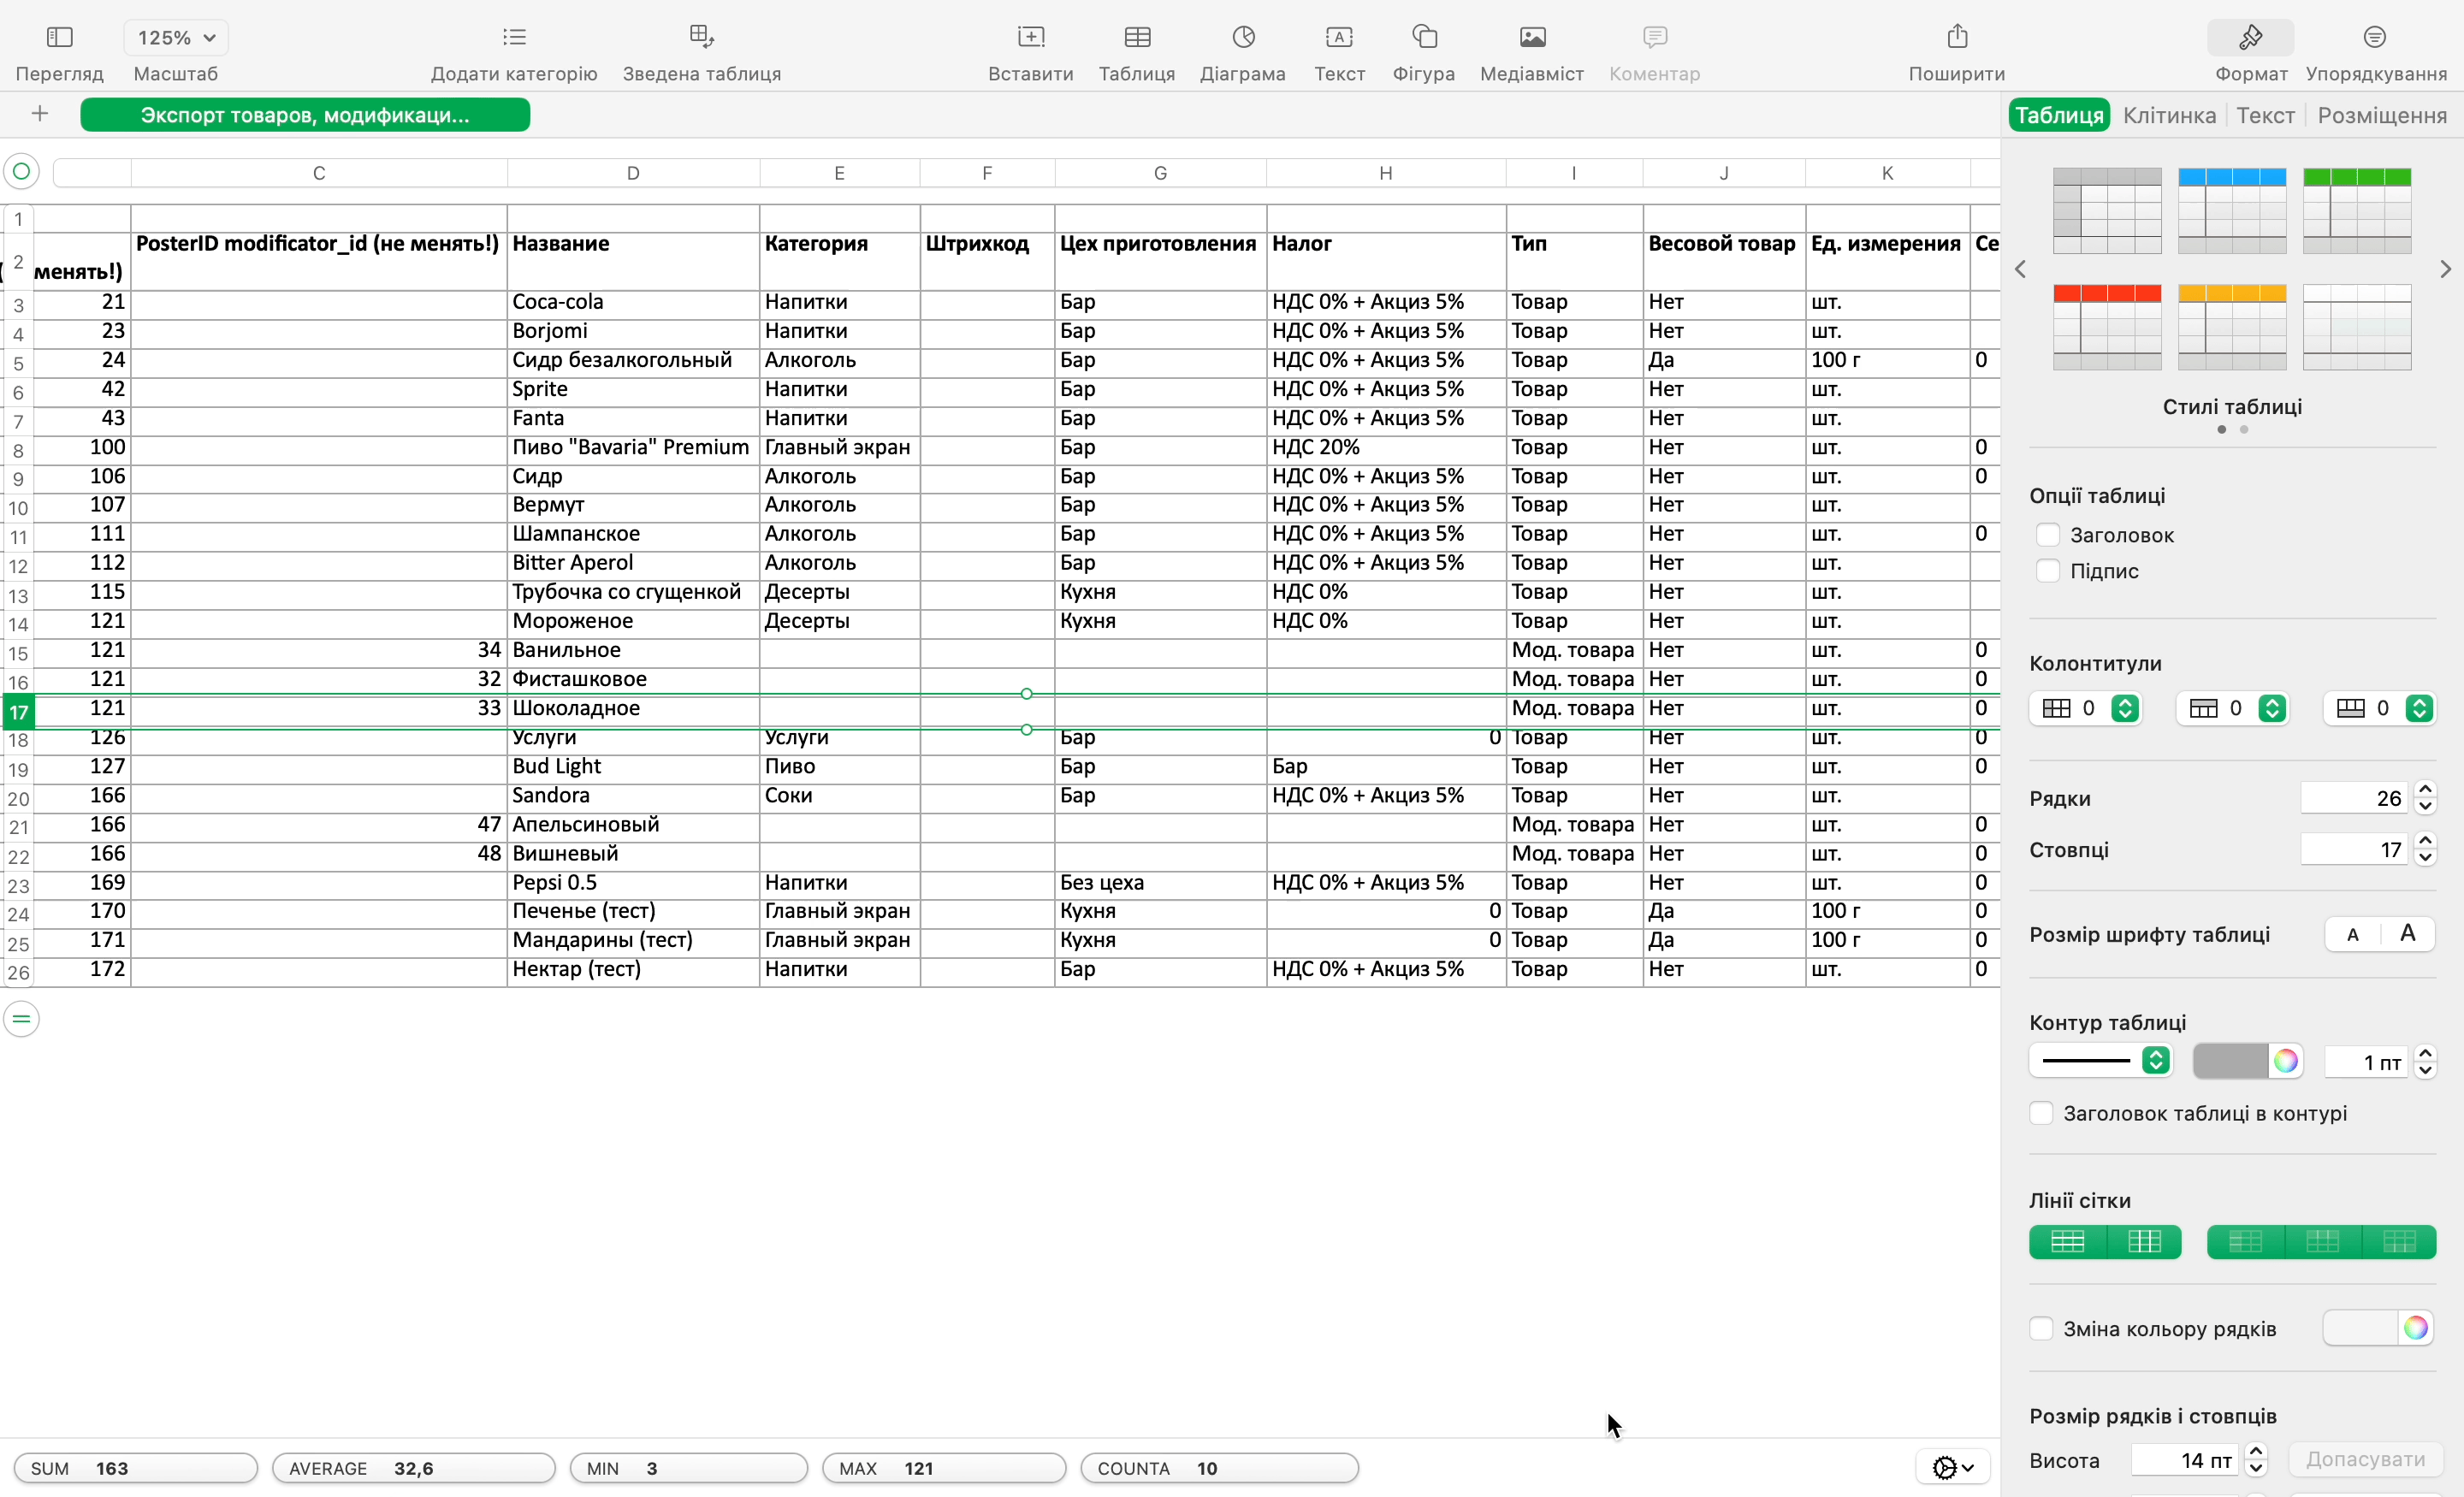Image resolution: width=2464 pixels, height=1497 pixels.
Task: Select row header 17
Action: pos(18,712)
